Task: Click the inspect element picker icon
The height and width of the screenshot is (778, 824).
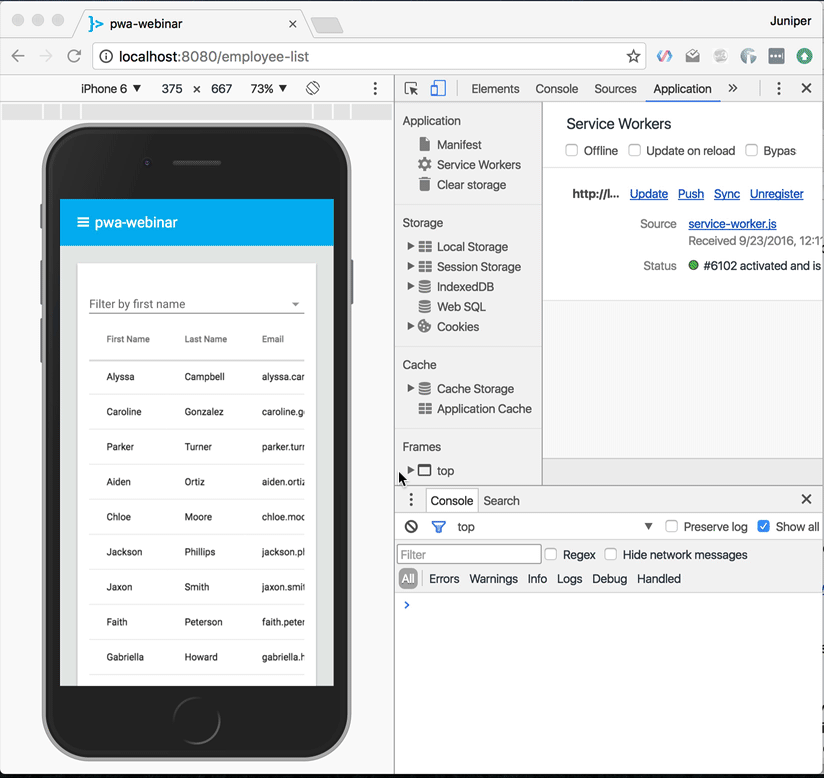Action: pos(411,89)
